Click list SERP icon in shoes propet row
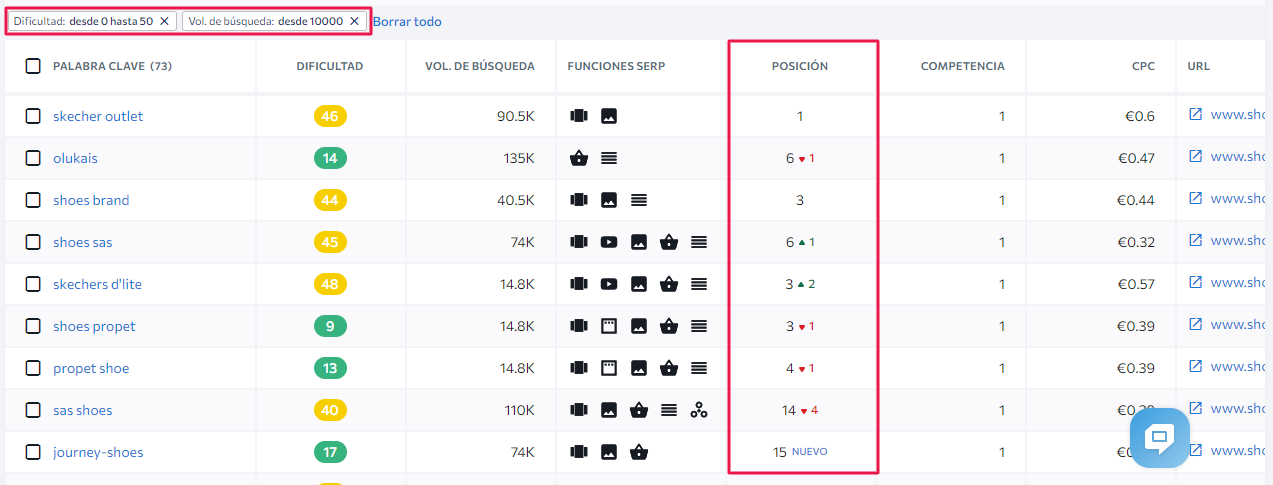 (x=698, y=326)
